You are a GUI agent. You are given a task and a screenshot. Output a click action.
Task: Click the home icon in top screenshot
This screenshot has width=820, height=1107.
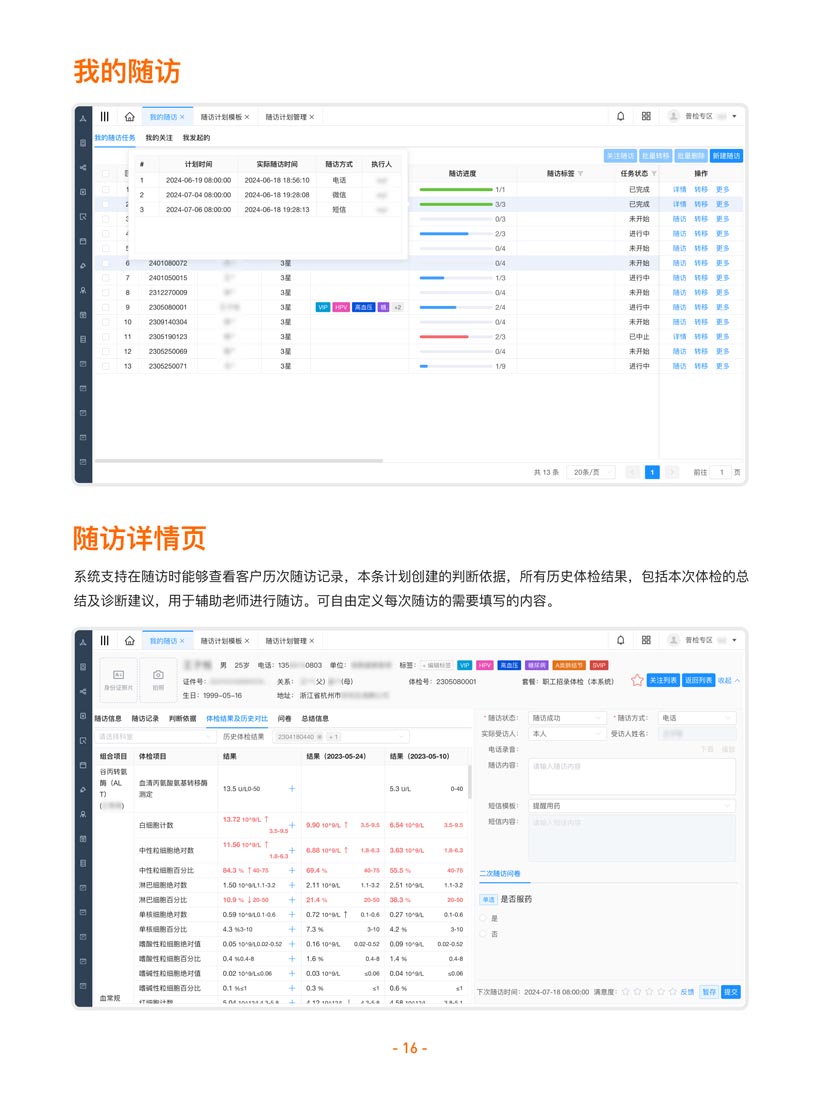pos(129,117)
